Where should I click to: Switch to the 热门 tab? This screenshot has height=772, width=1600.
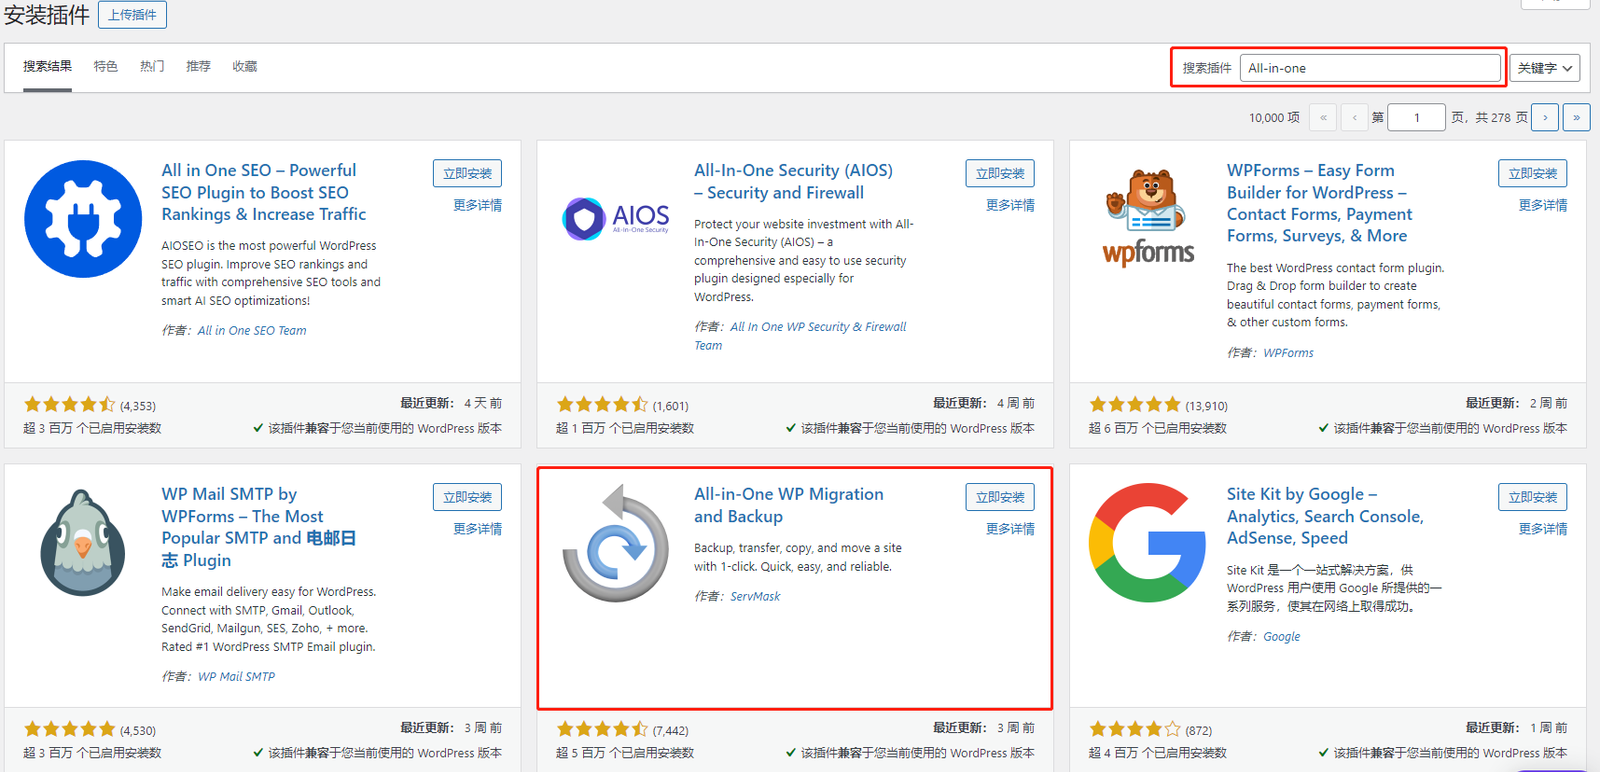152,66
